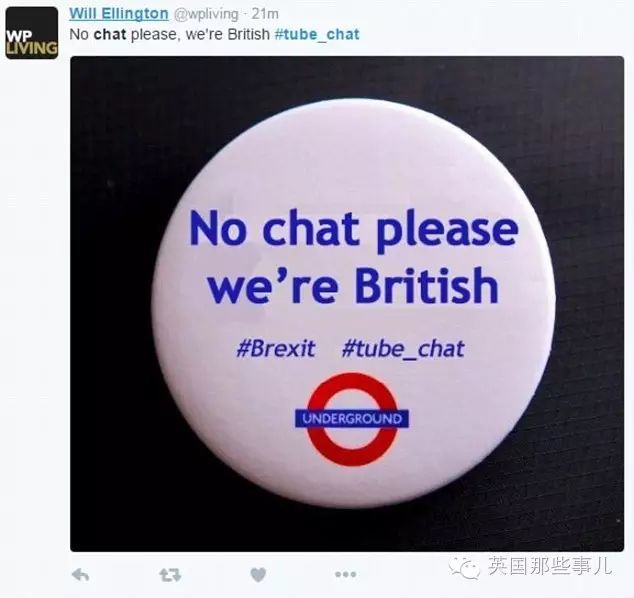The width and height of the screenshot is (634, 598).
Task: Click the #Brexit text on the badge
Action: (x=276, y=349)
